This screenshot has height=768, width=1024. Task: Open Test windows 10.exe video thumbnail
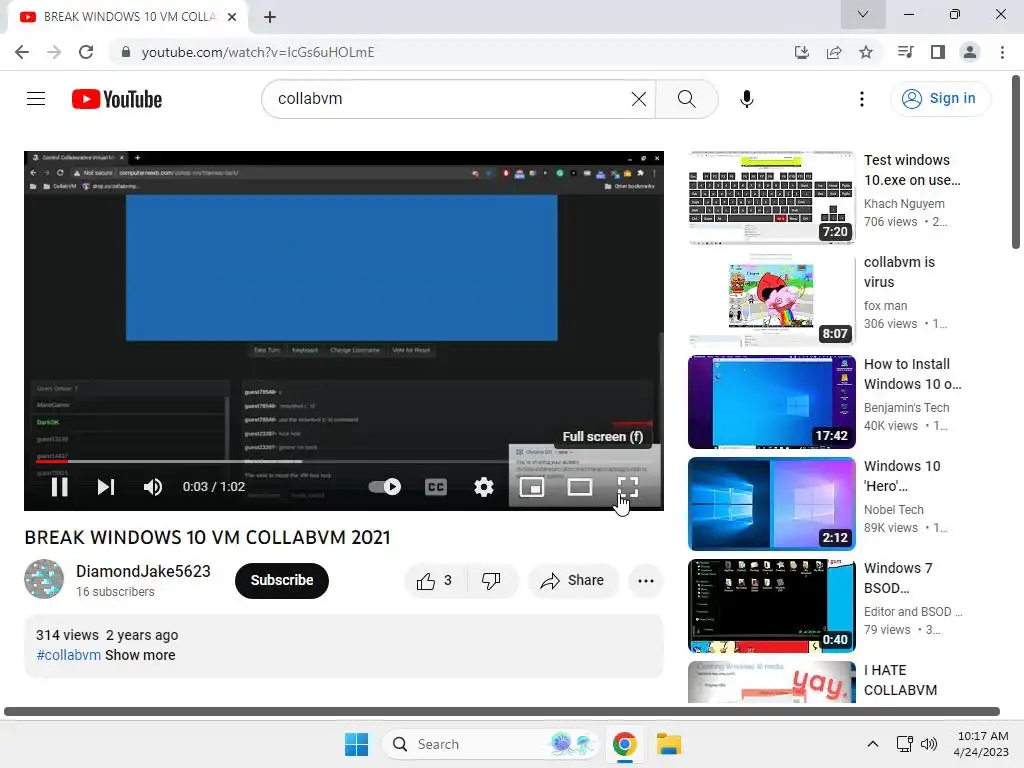pos(772,198)
